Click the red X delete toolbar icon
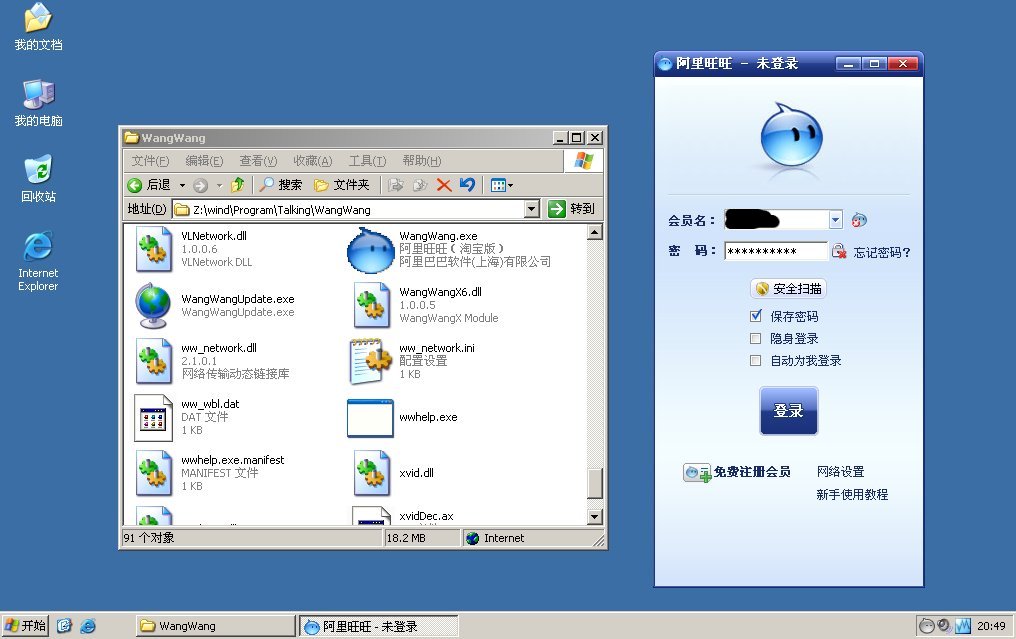 444,185
